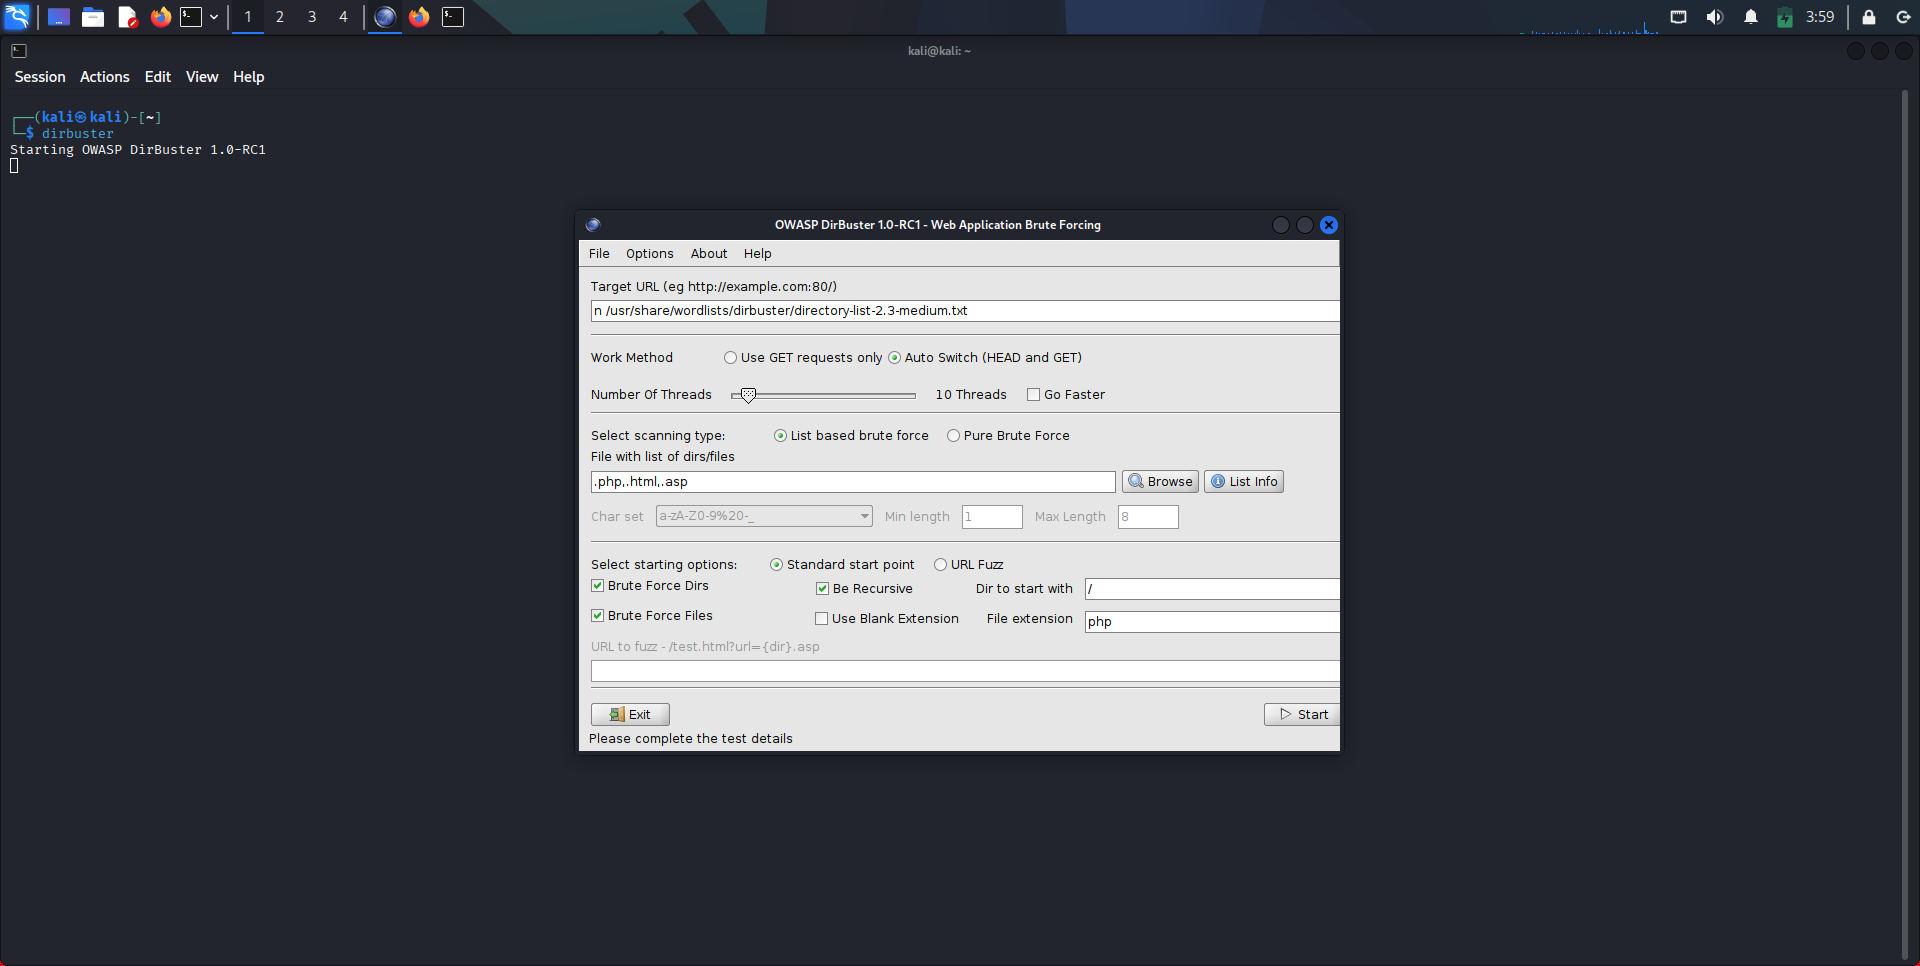
Task: Click the Target URL input field
Action: pos(965,311)
